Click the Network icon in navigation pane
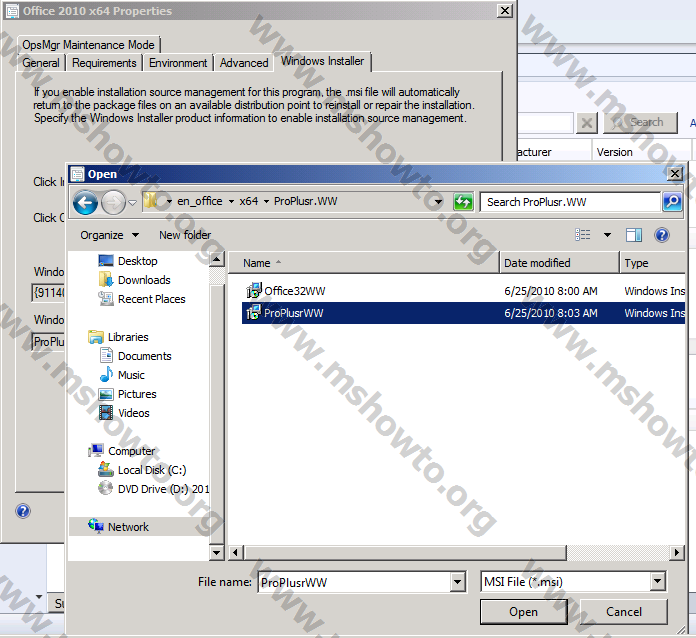The image size is (696, 638). (x=96, y=526)
